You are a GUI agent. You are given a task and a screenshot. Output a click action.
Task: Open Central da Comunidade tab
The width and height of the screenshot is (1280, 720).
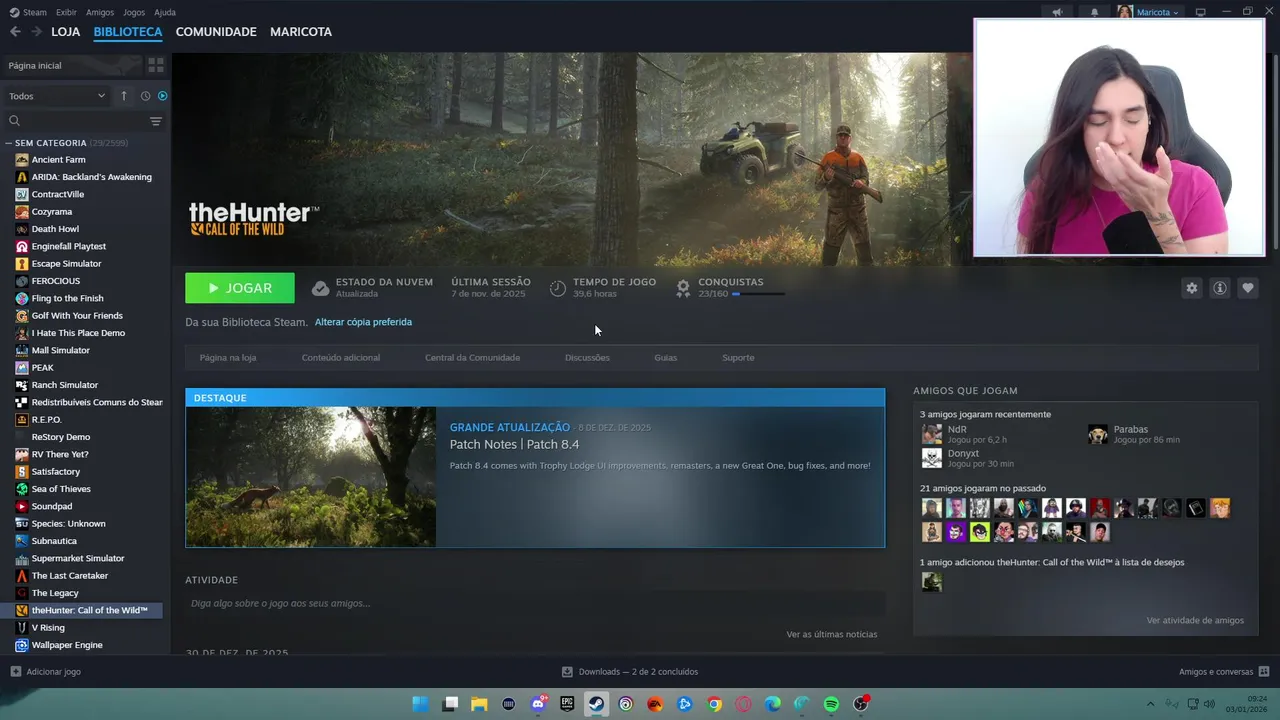pyautogui.click(x=472, y=358)
